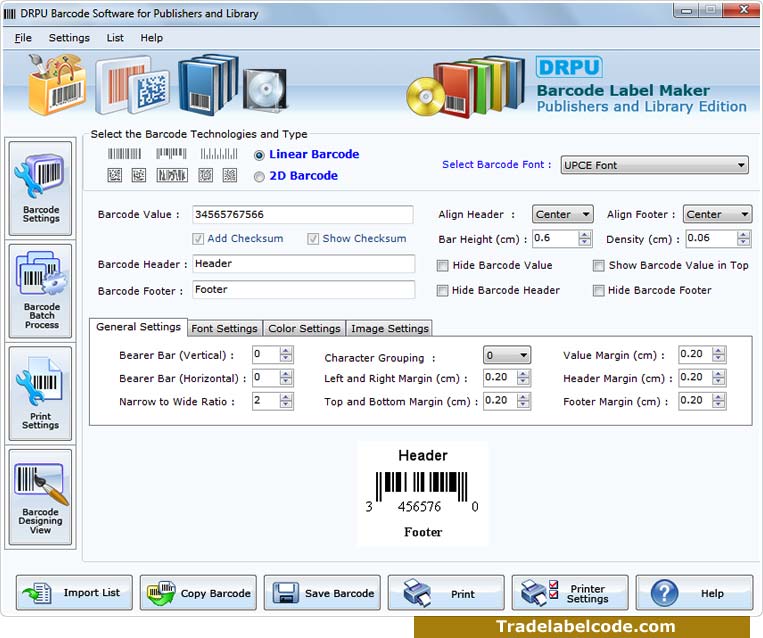763x638 pixels.
Task: Adjust the Value Margin stepper
Action: pyautogui.click(x=718, y=354)
